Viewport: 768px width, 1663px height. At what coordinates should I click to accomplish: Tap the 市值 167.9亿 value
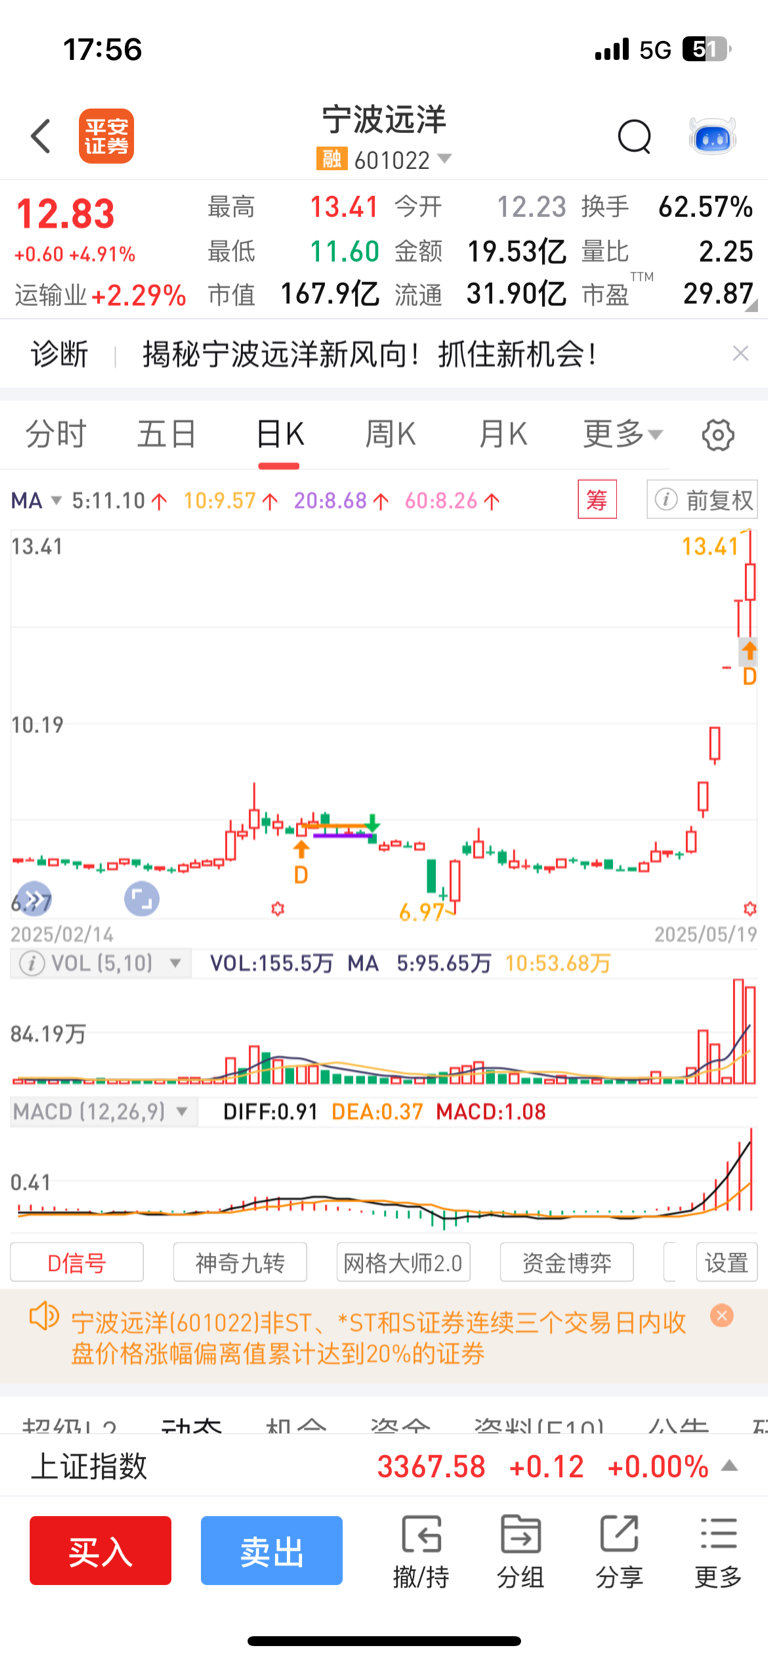[x=329, y=293]
